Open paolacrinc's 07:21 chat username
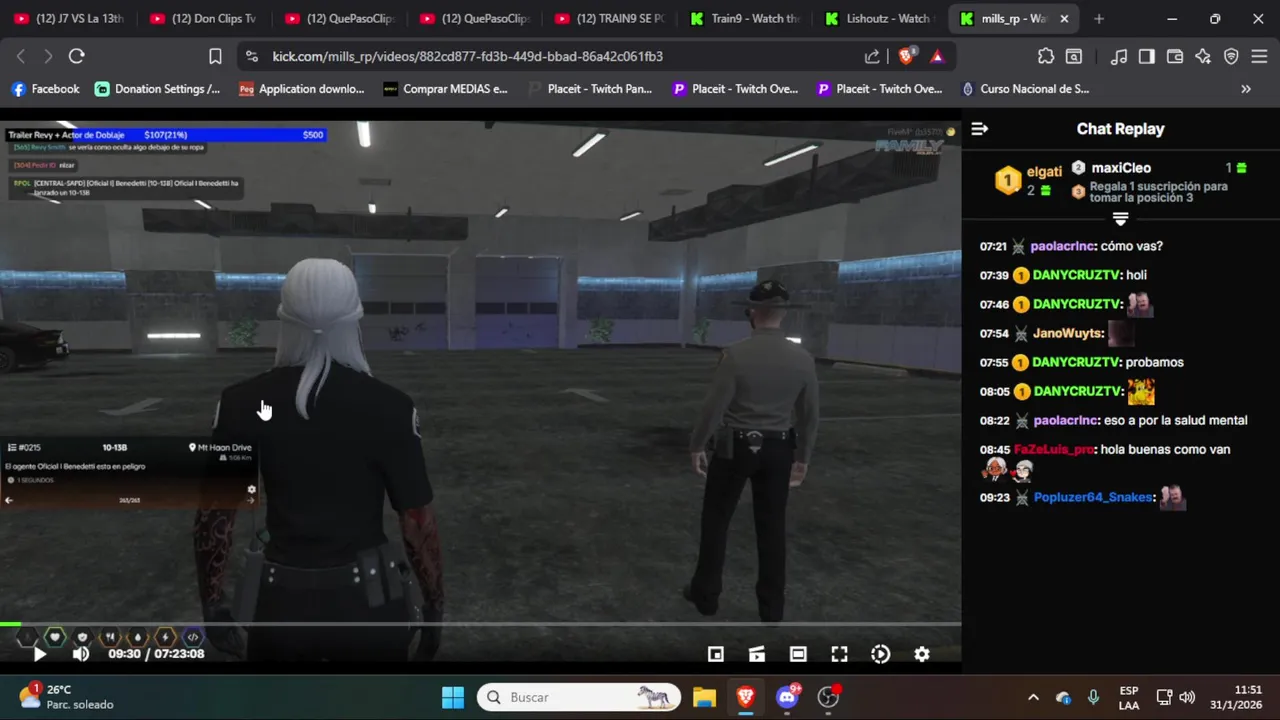 (1063, 246)
